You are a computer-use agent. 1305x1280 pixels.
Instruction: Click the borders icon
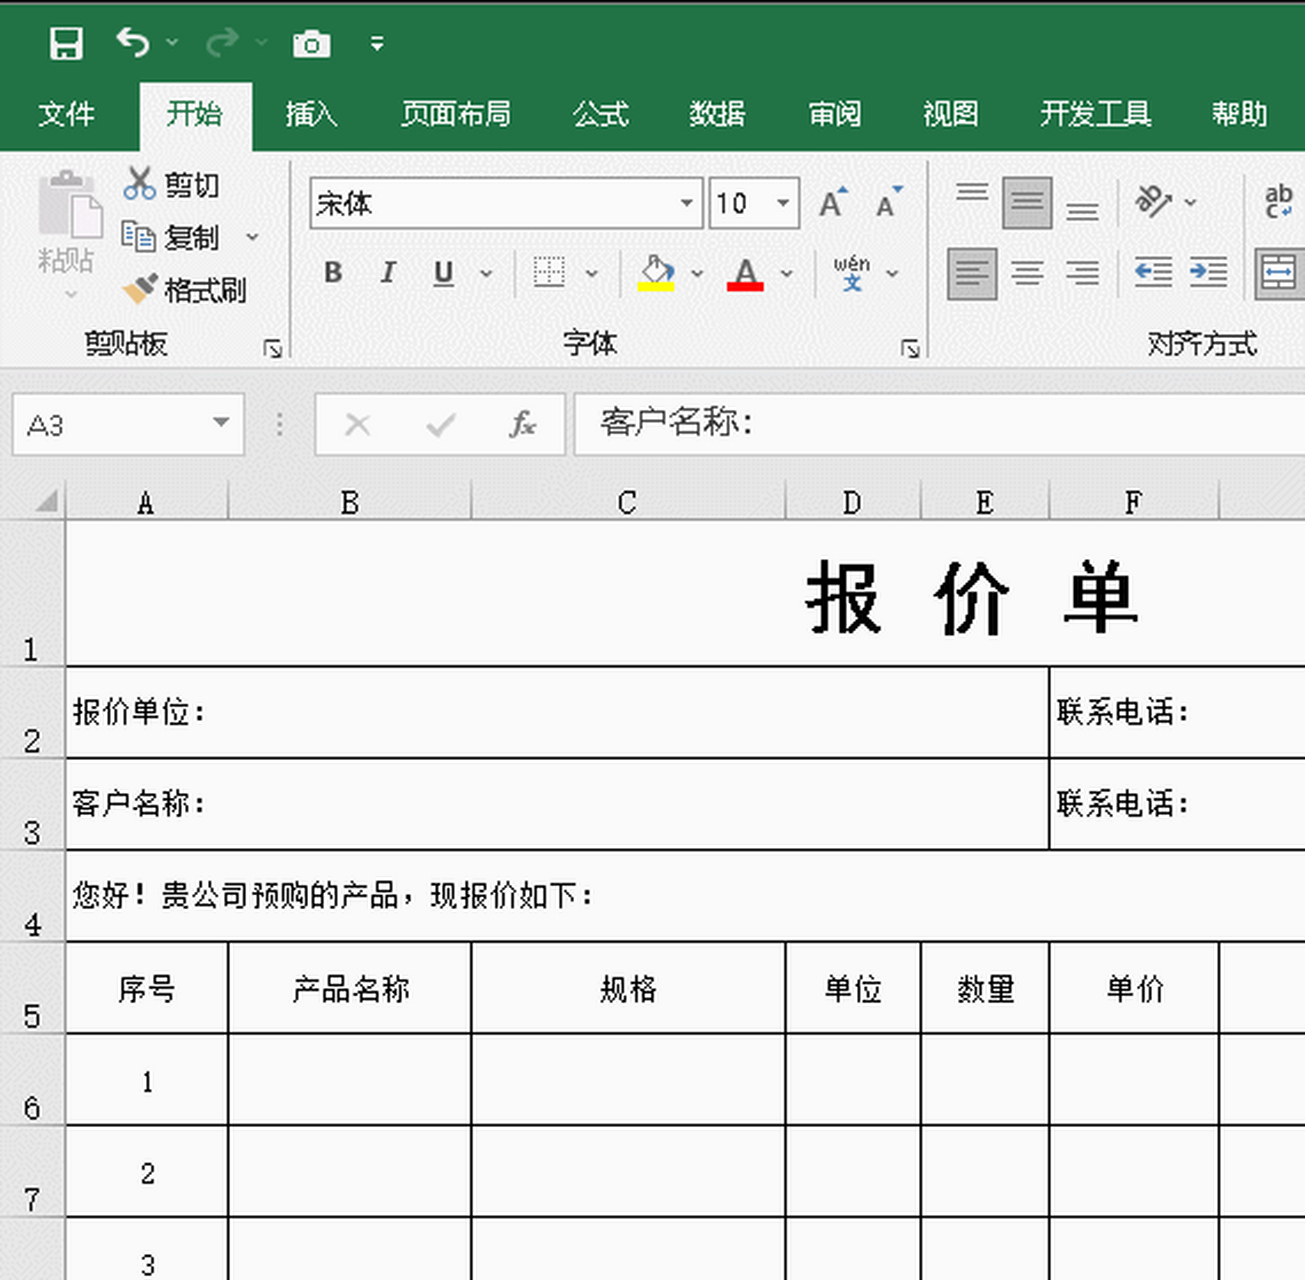(x=549, y=272)
